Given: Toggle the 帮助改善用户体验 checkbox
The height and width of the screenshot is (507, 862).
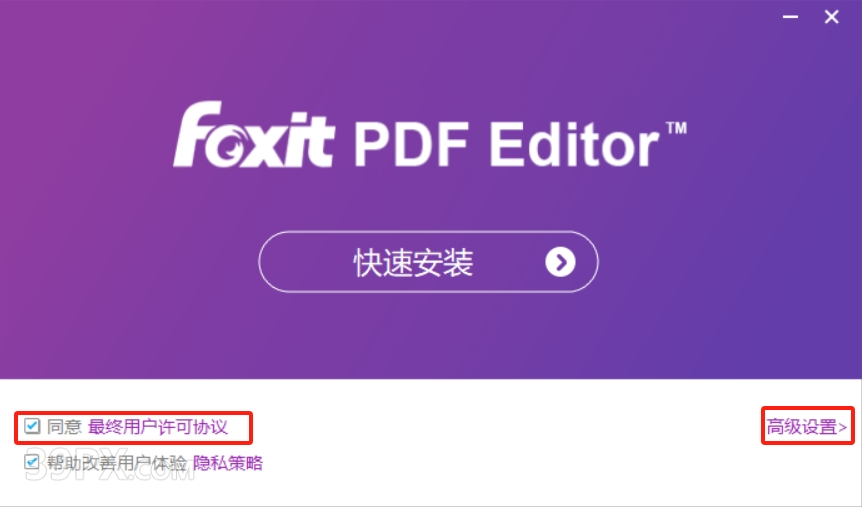Looking at the screenshot, I should tap(32, 462).
